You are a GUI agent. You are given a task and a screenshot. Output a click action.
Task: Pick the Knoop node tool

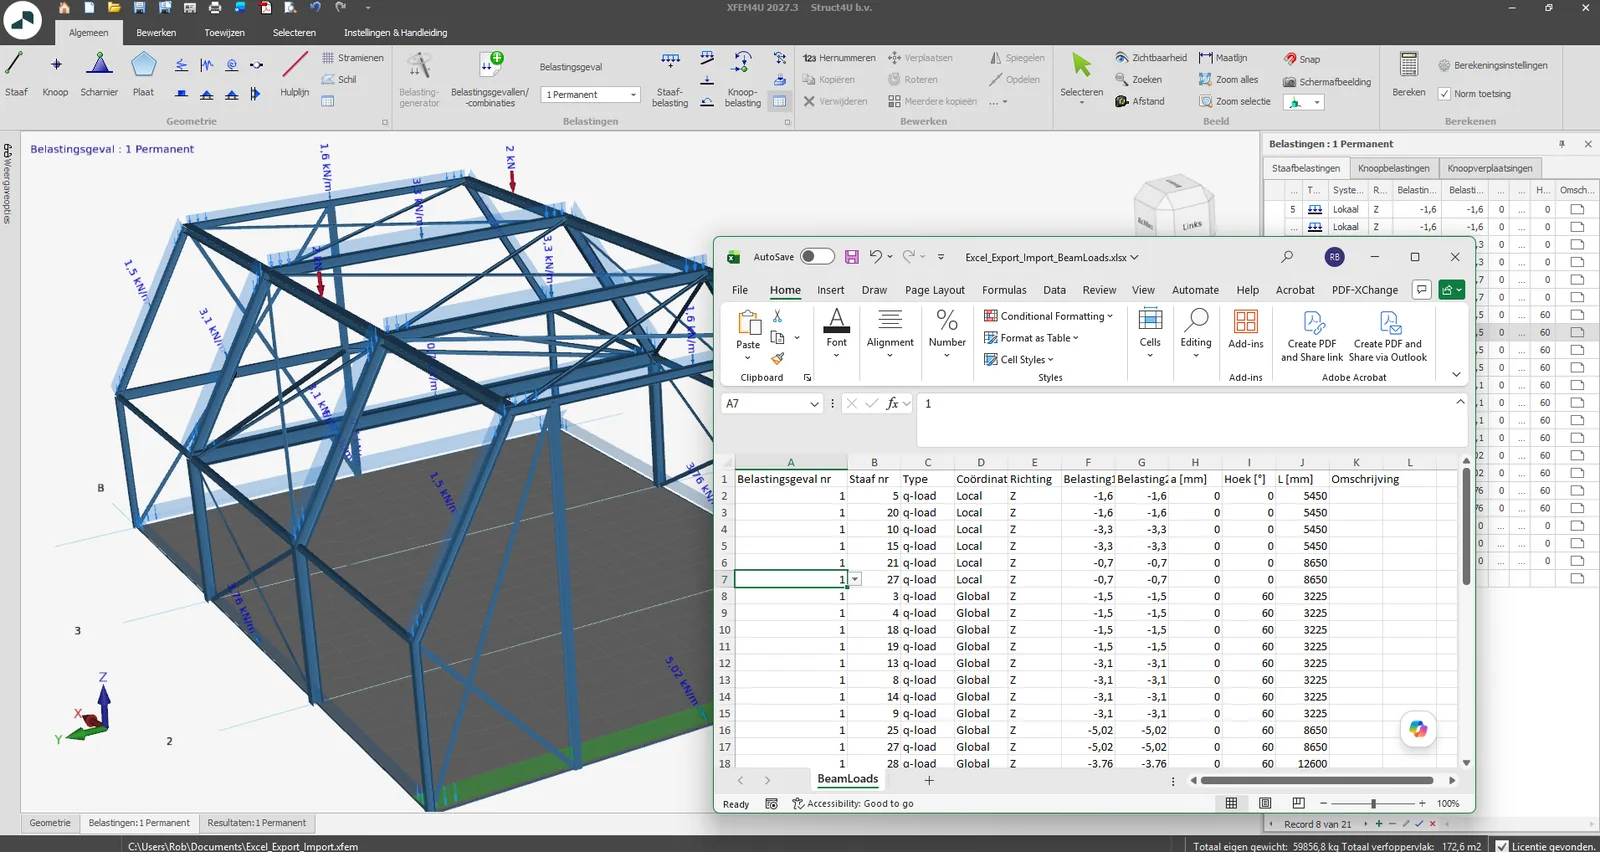56,74
